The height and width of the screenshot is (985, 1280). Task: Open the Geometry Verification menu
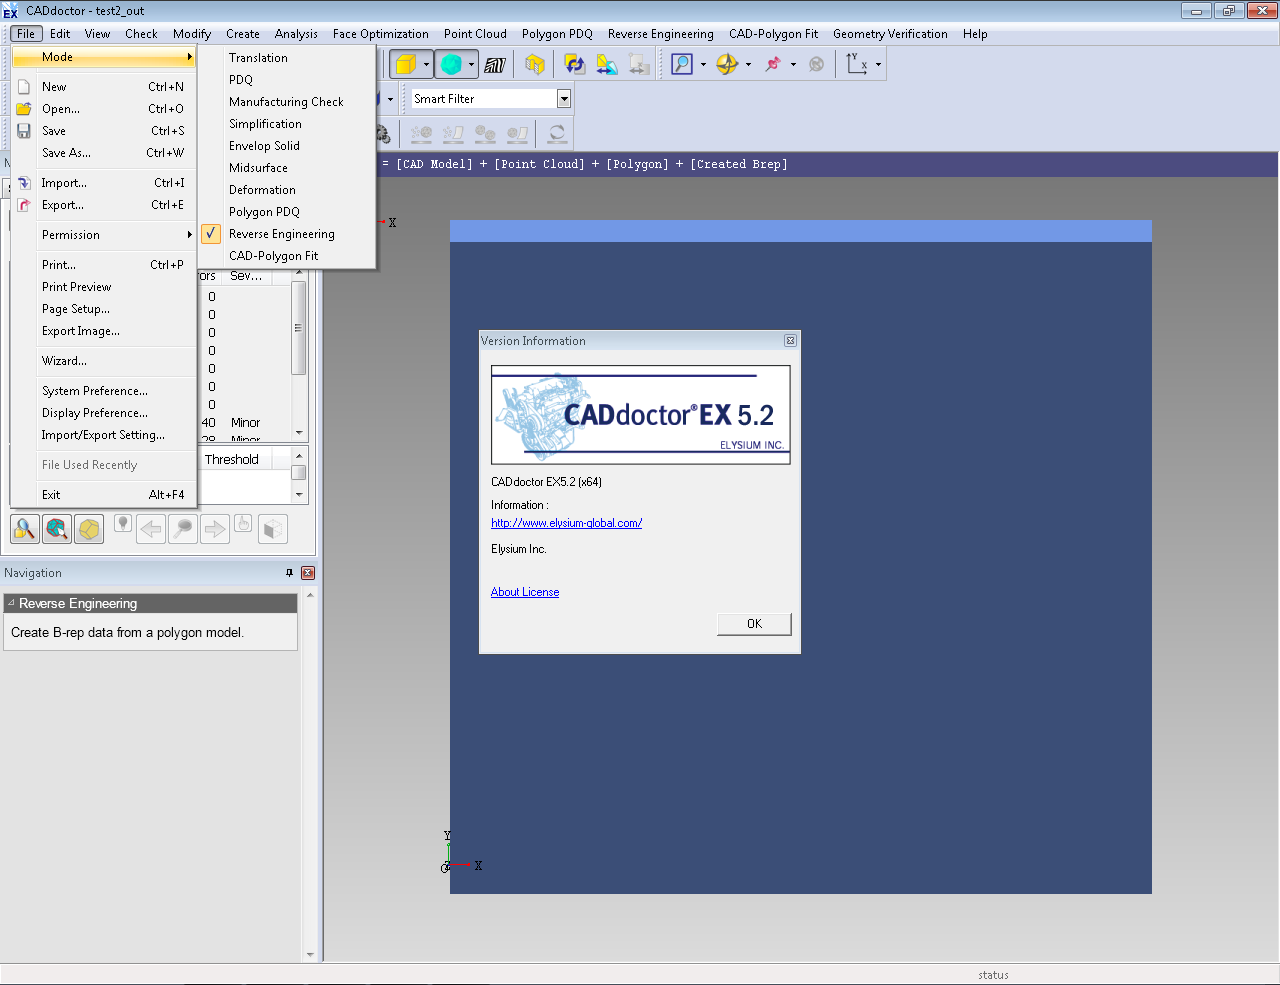pyautogui.click(x=890, y=34)
